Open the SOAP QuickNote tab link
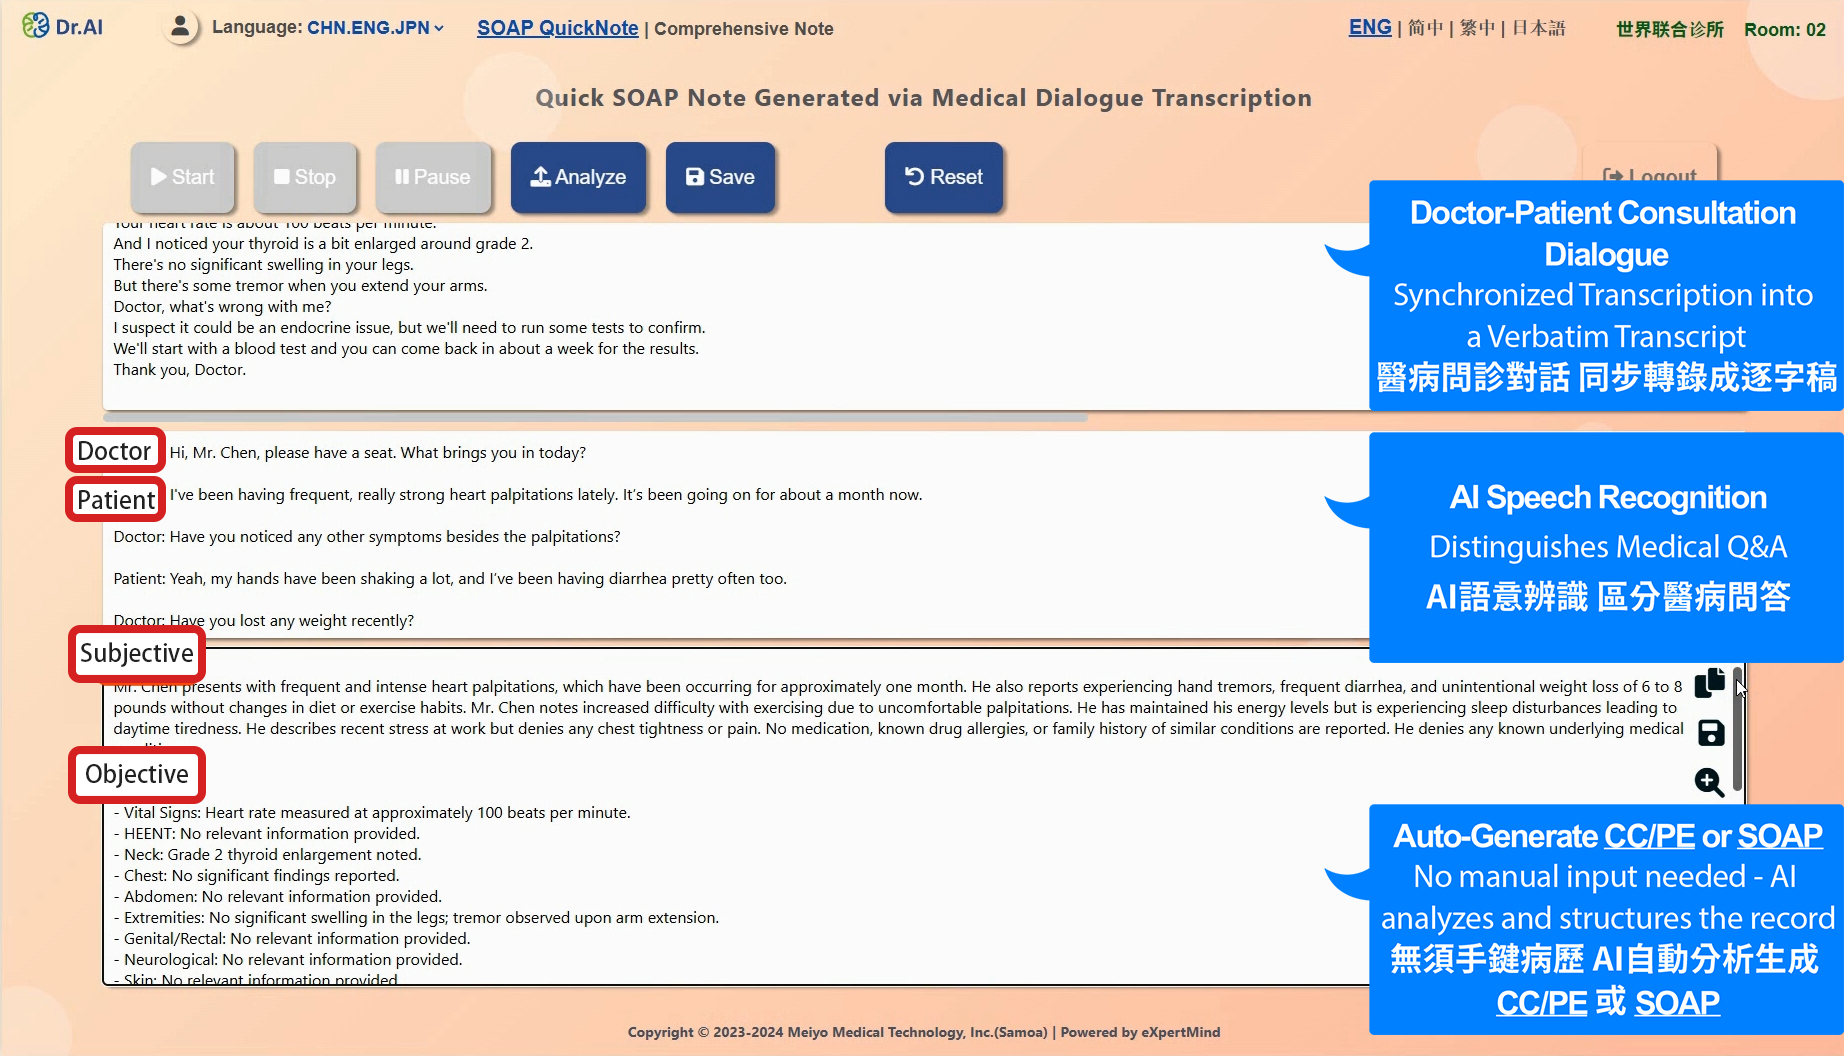The height and width of the screenshot is (1056, 1844). [557, 28]
